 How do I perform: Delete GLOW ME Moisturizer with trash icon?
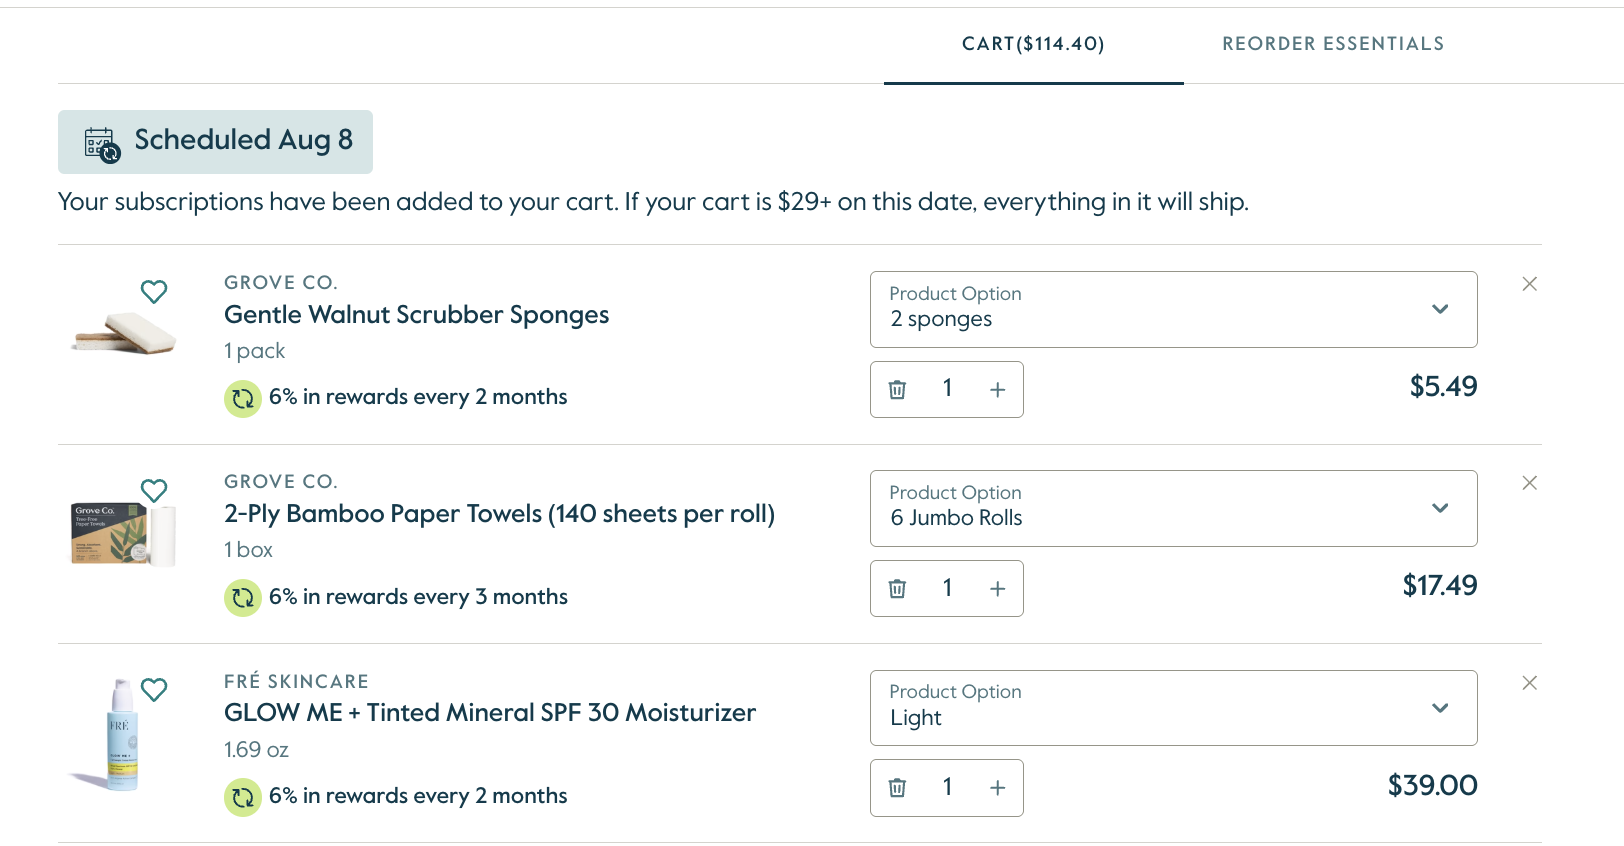coord(898,787)
